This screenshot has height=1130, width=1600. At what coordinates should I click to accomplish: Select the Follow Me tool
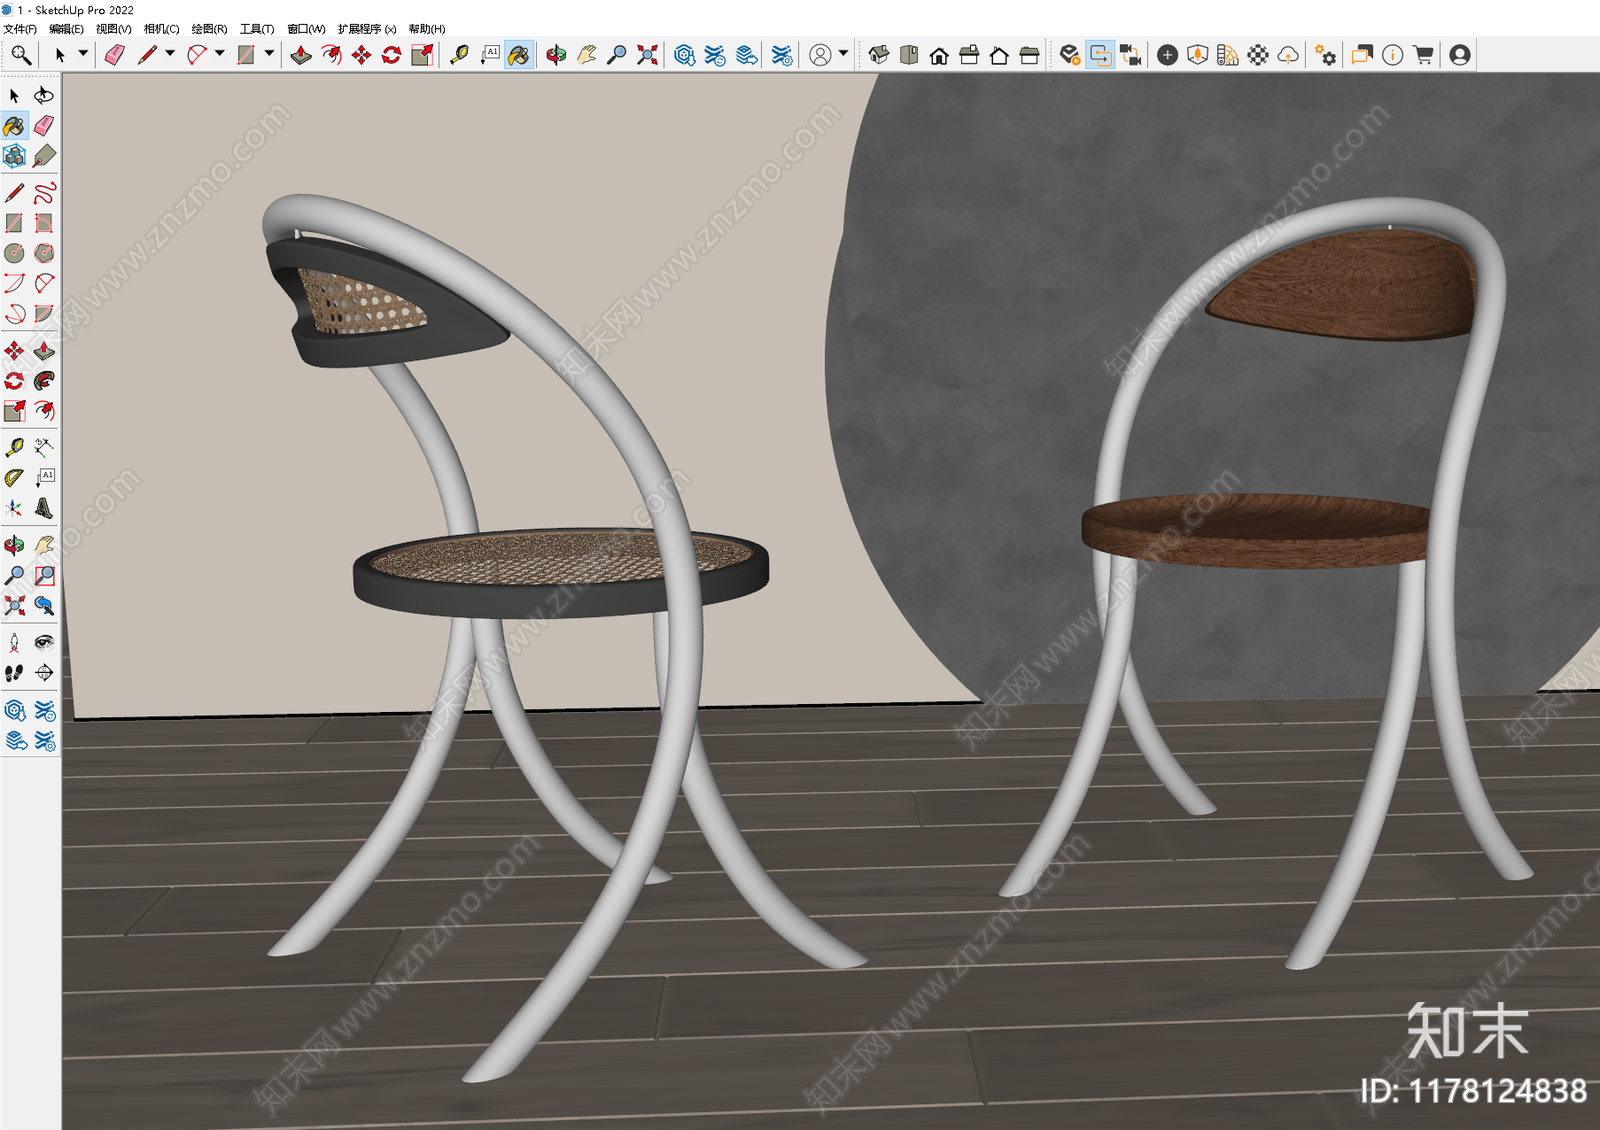point(44,380)
